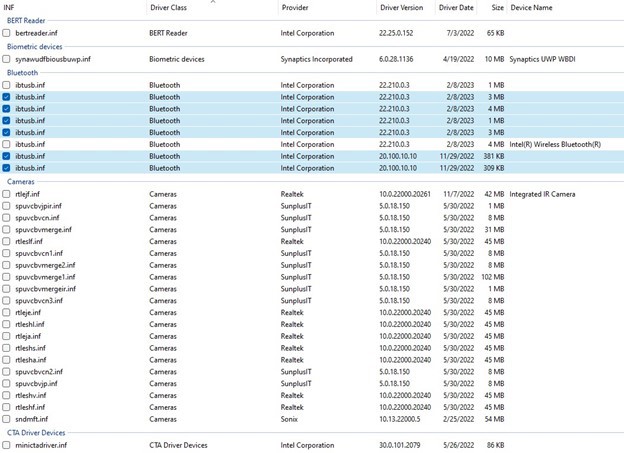This screenshot has height=453, width=624.
Task: Click the Biometric devices group header
Action: coord(34,46)
